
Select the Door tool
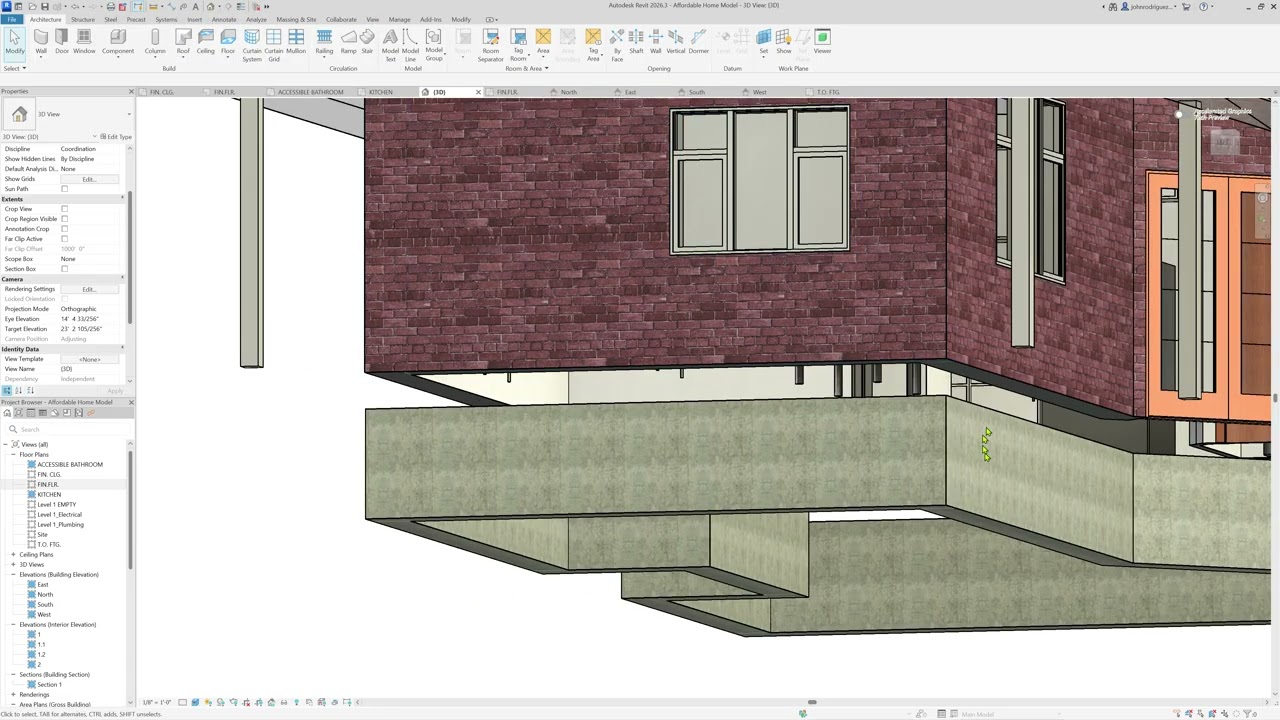click(x=62, y=42)
